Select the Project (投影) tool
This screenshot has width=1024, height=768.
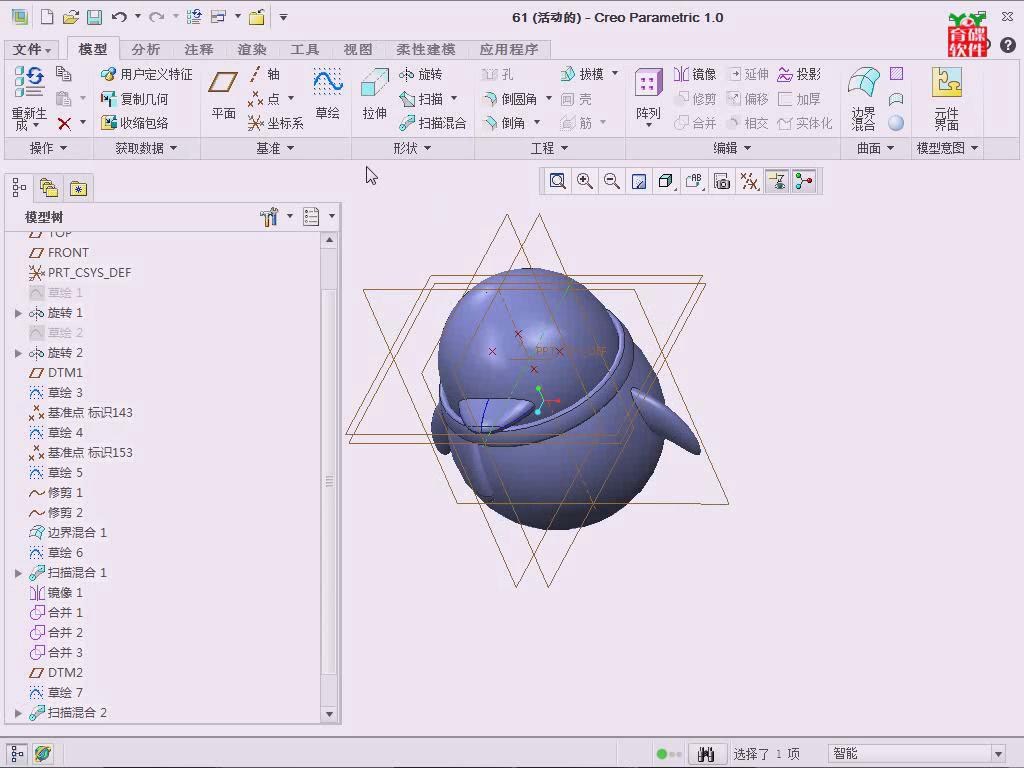tap(799, 74)
